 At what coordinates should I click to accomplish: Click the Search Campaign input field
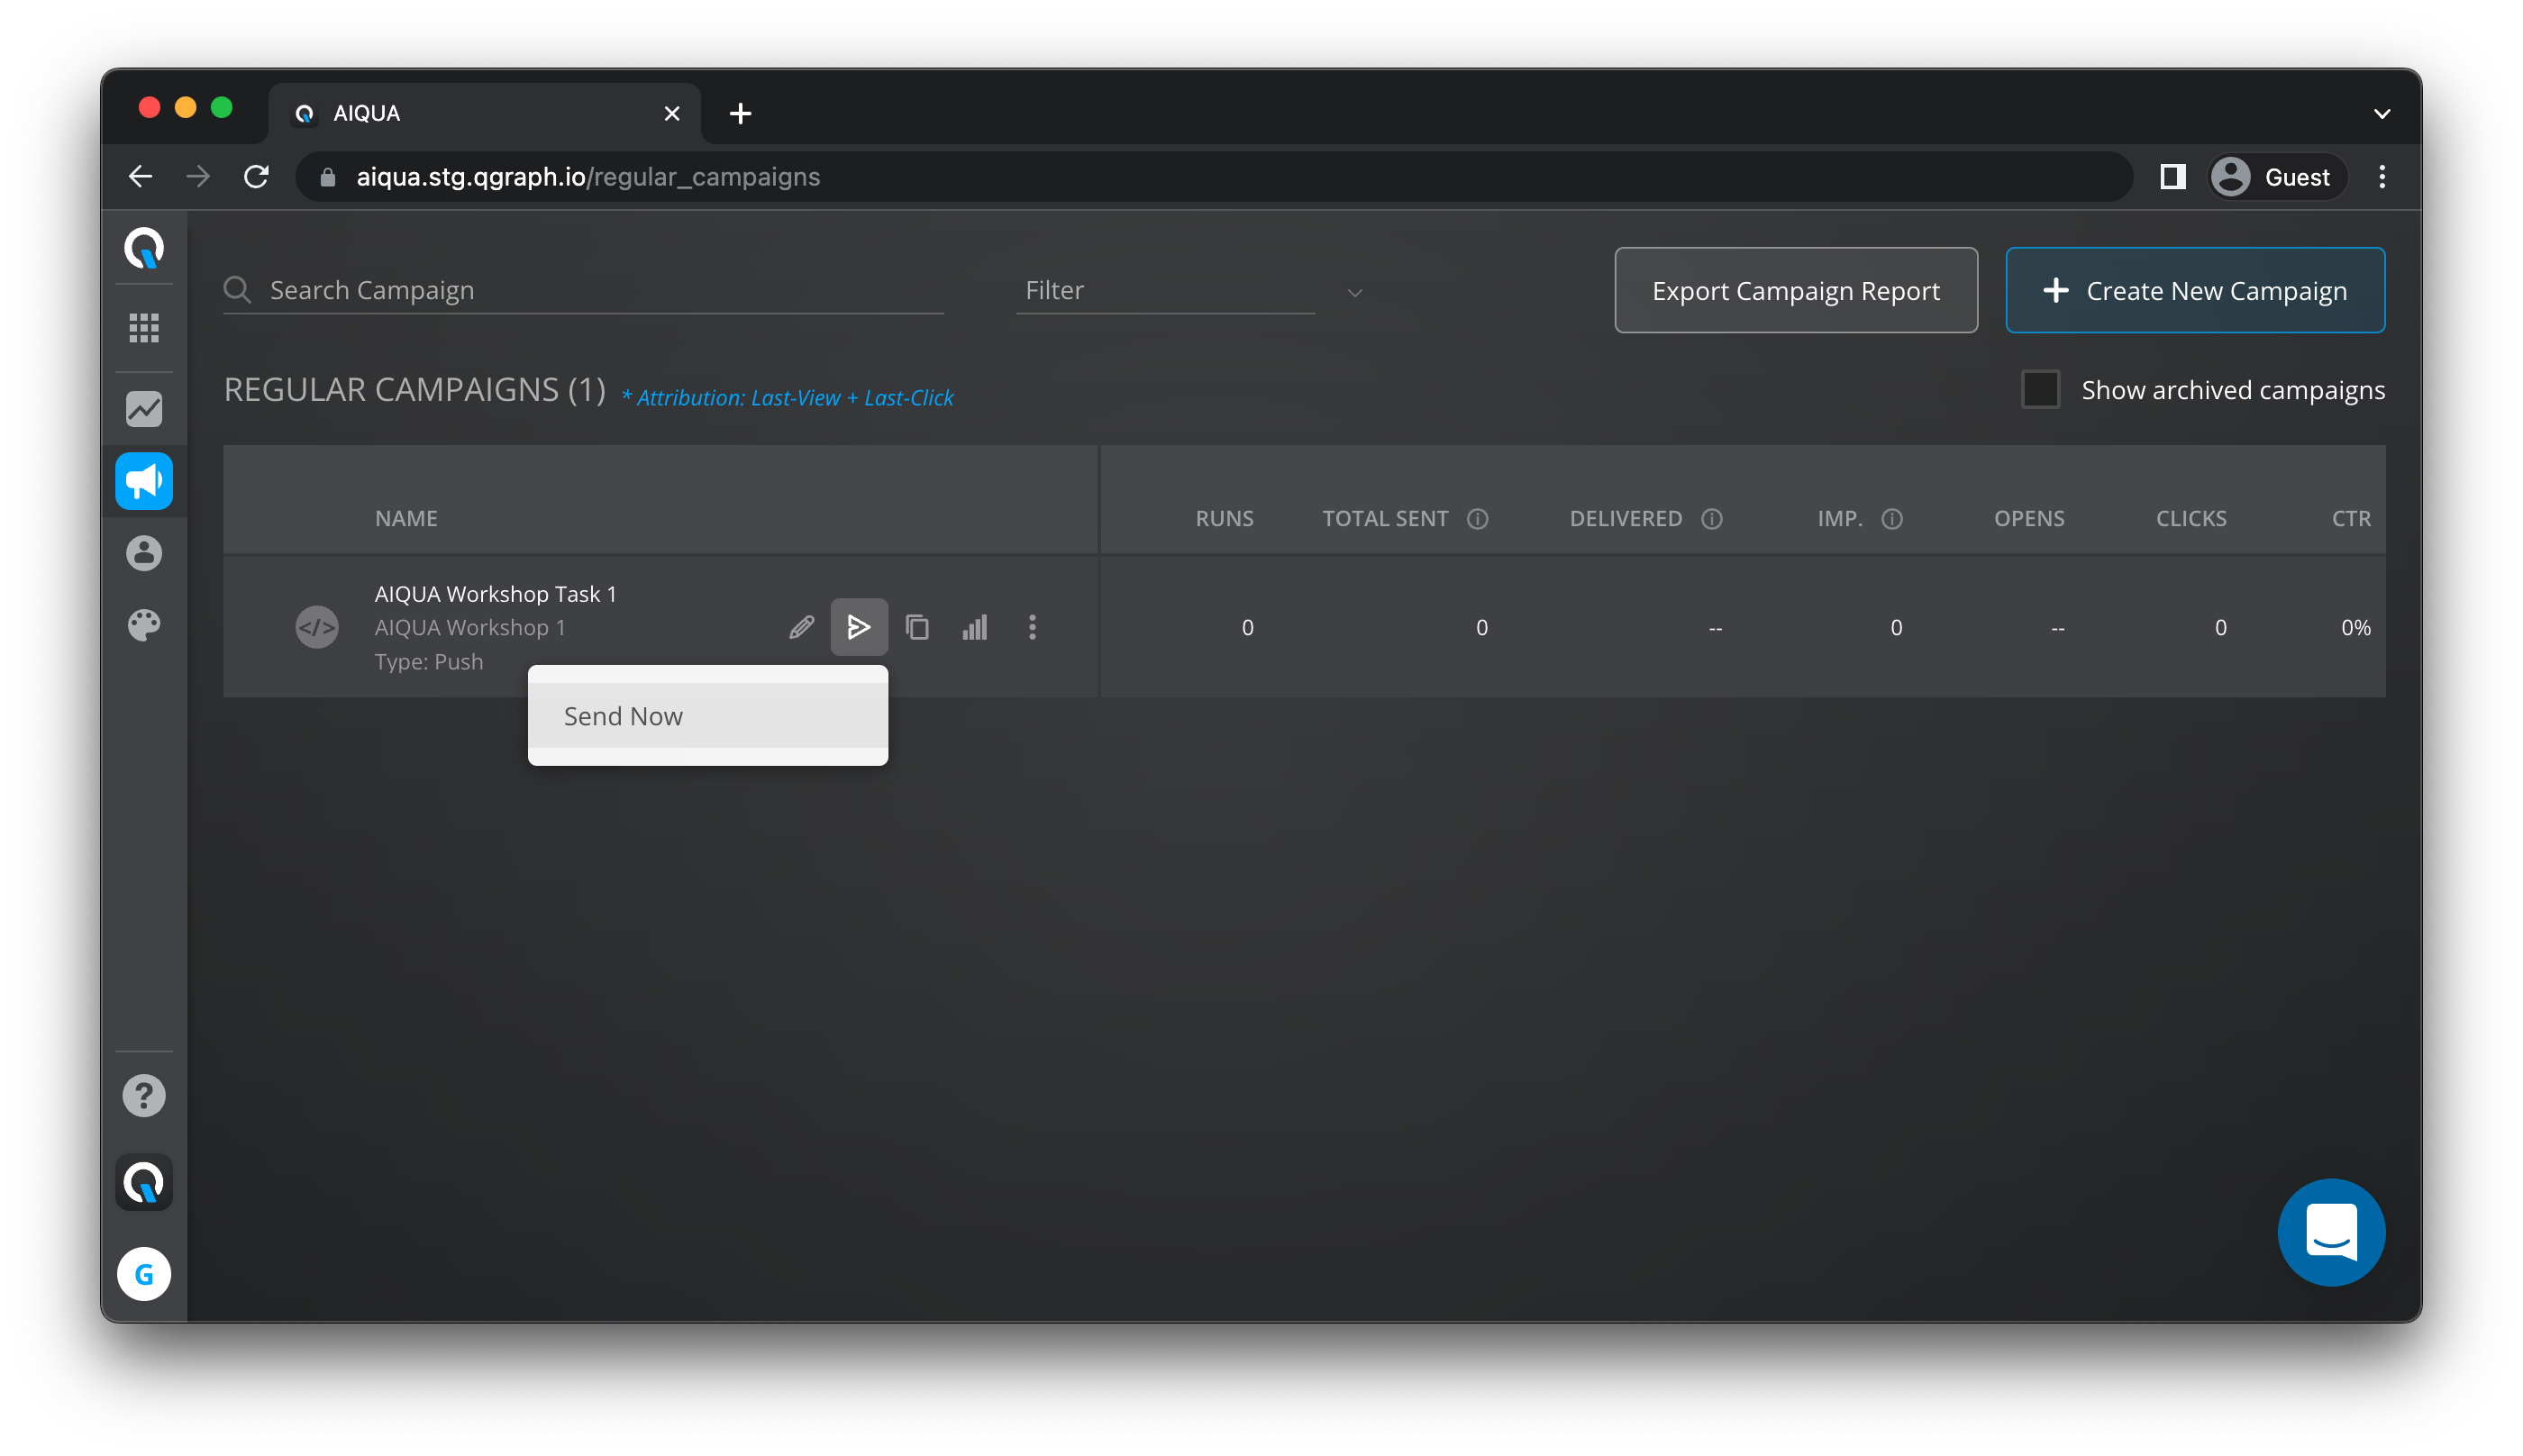pos(600,291)
